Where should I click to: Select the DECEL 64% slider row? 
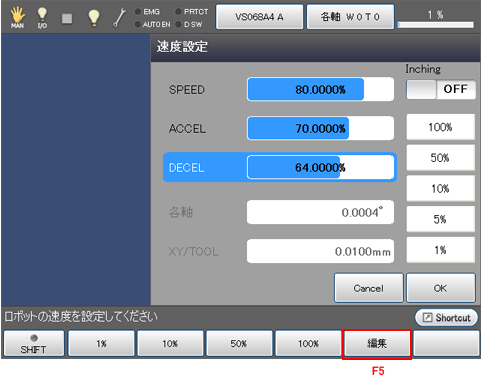click(x=280, y=167)
